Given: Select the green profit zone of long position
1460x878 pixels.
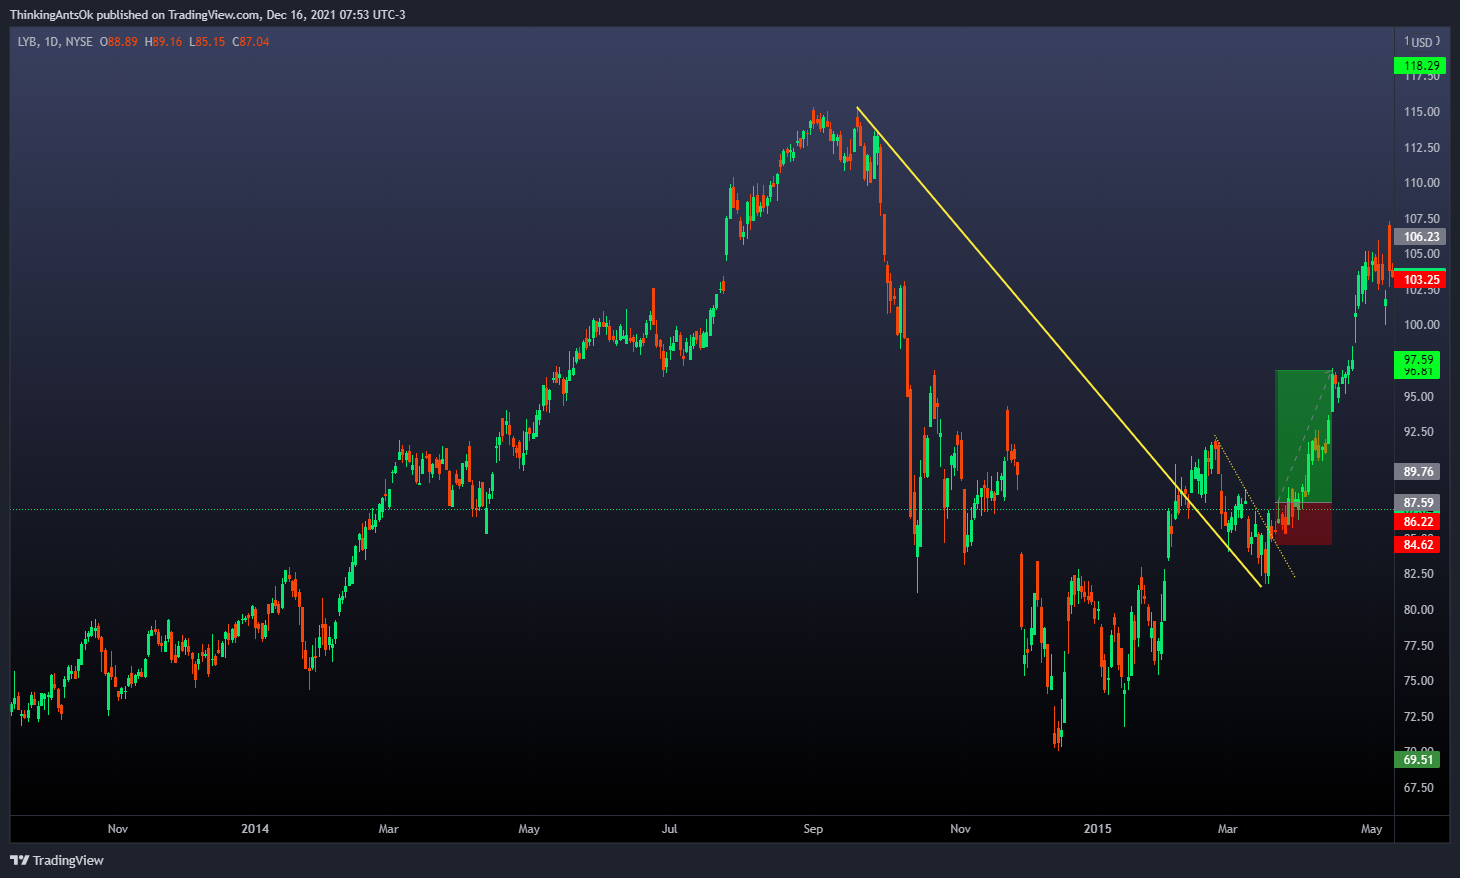Looking at the screenshot, I should click(1303, 436).
